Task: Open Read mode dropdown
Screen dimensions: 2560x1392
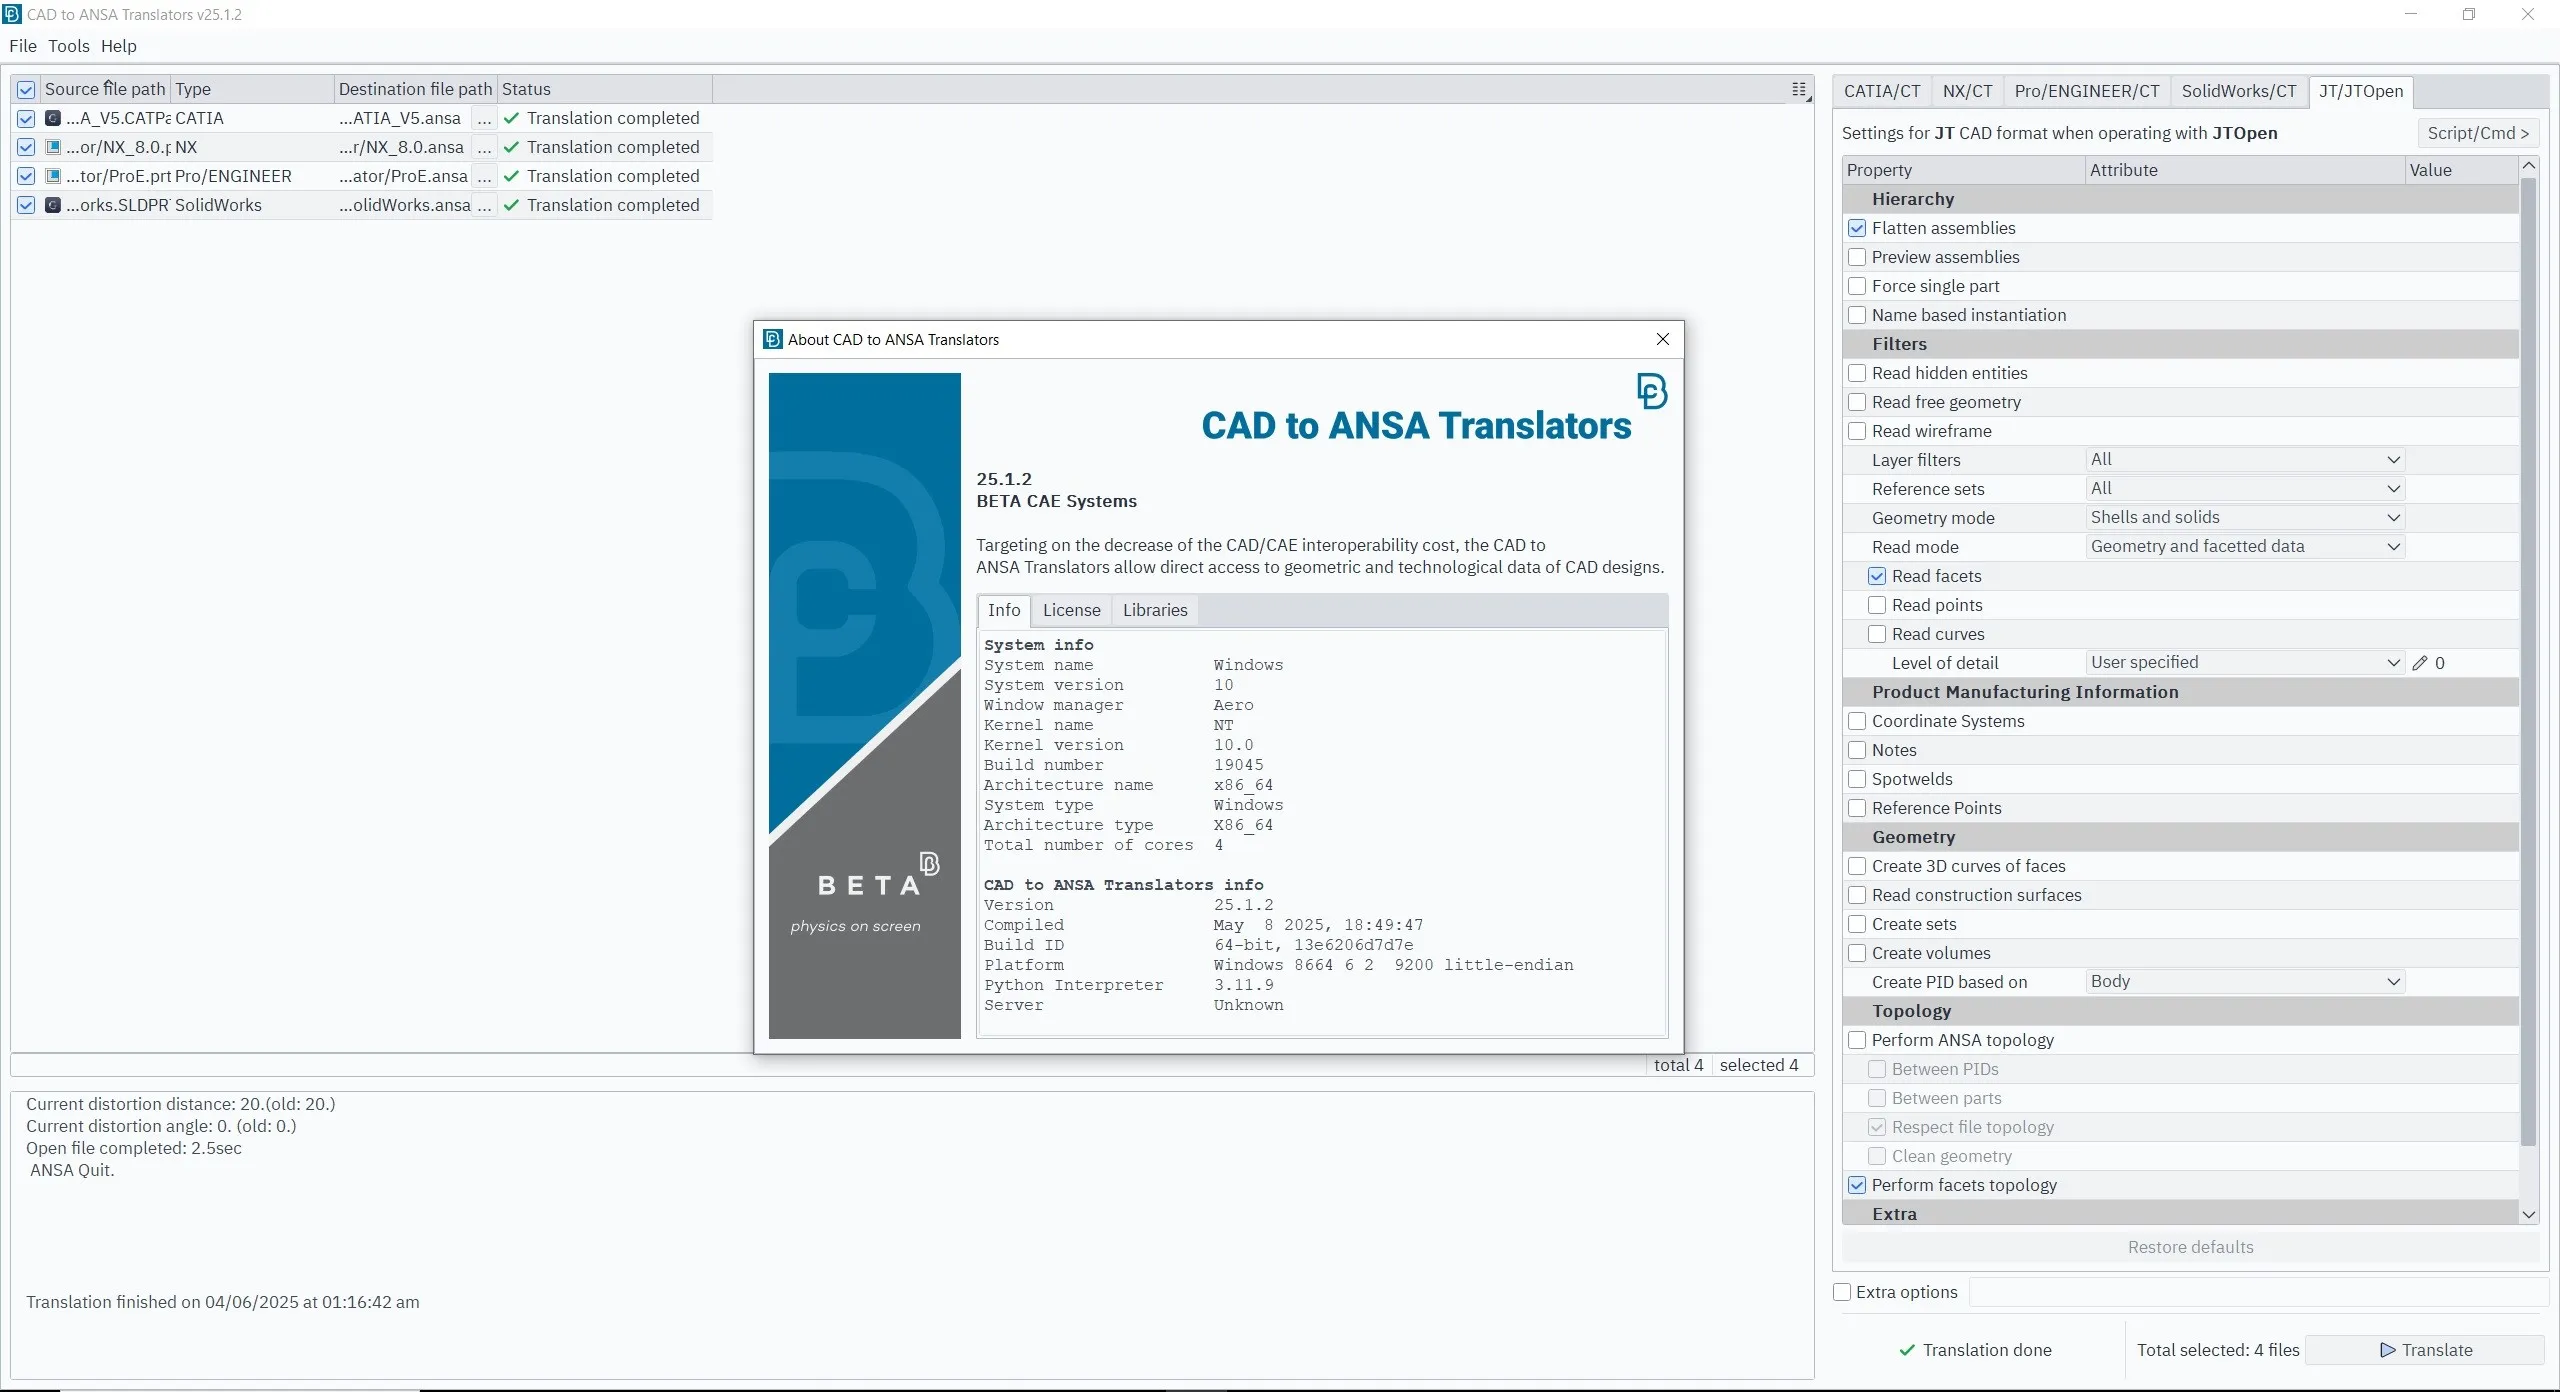Action: pyautogui.click(x=2245, y=547)
